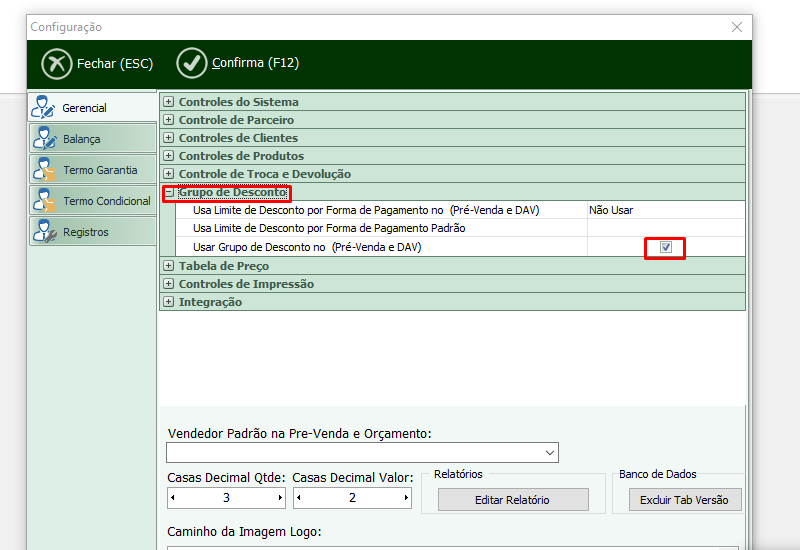Open the Balança sidebar icon
The width and height of the screenshot is (800, 550).
(x=44, y=138)
